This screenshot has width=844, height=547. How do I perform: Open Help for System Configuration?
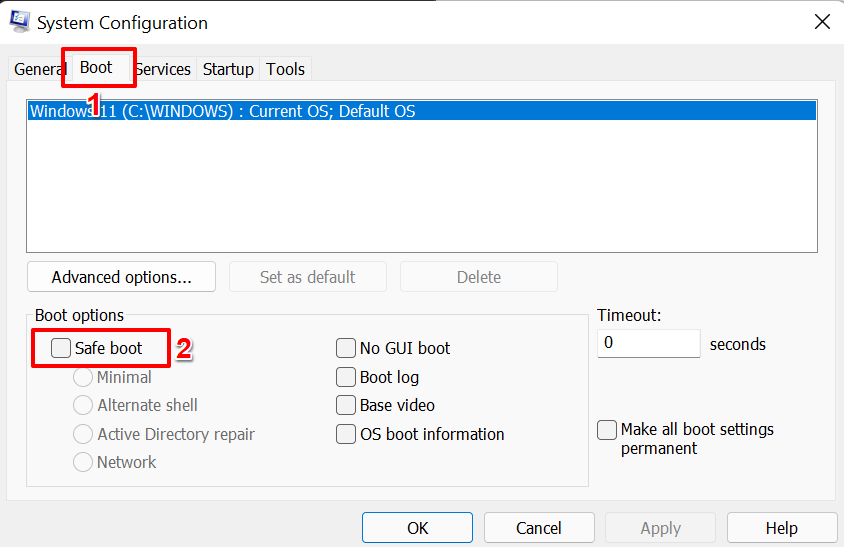click(781, 528)
